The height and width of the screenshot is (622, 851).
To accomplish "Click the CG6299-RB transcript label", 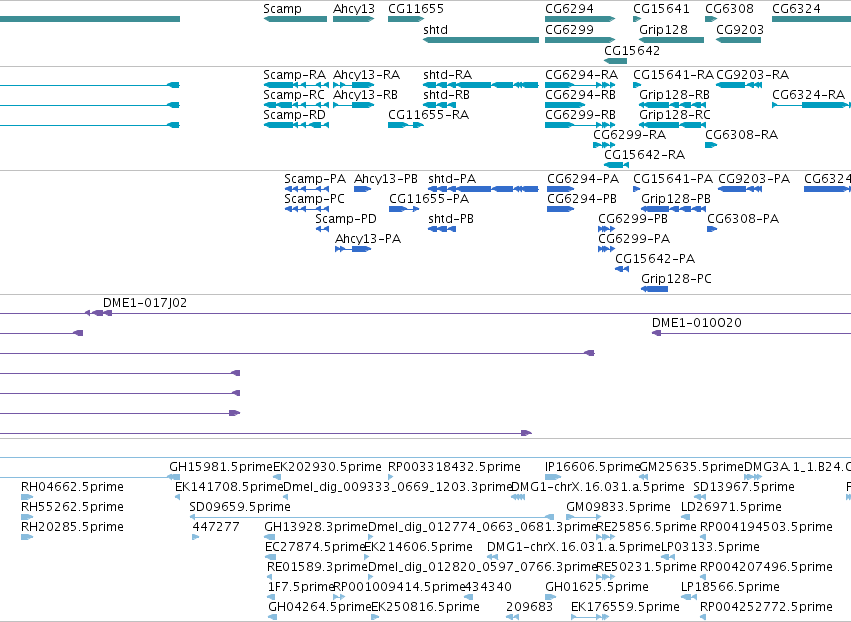I will (x=581, y=115).
